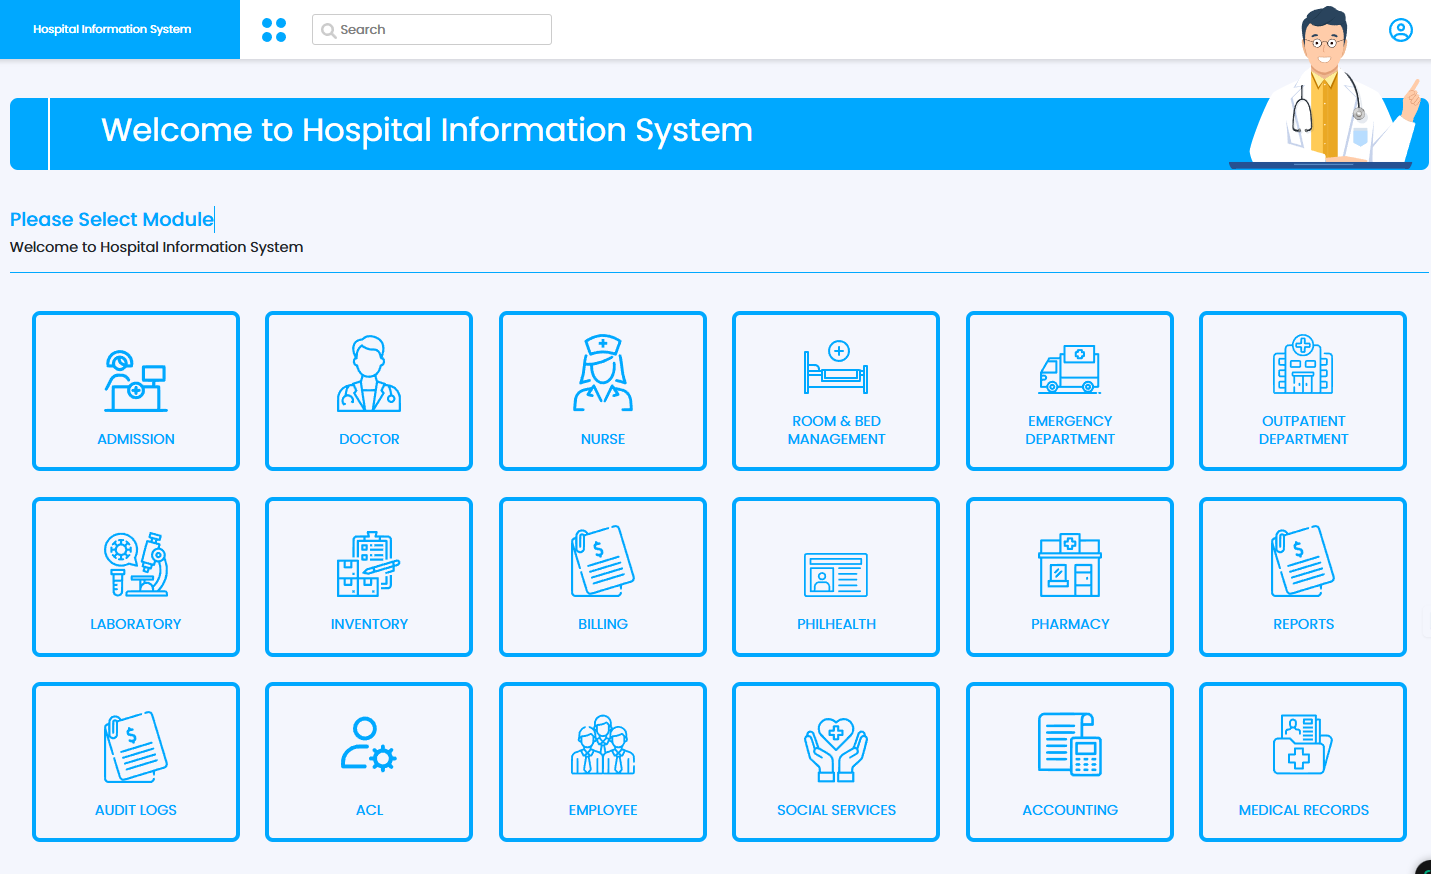Click the Hospital Information System header logo

point(112,30)
